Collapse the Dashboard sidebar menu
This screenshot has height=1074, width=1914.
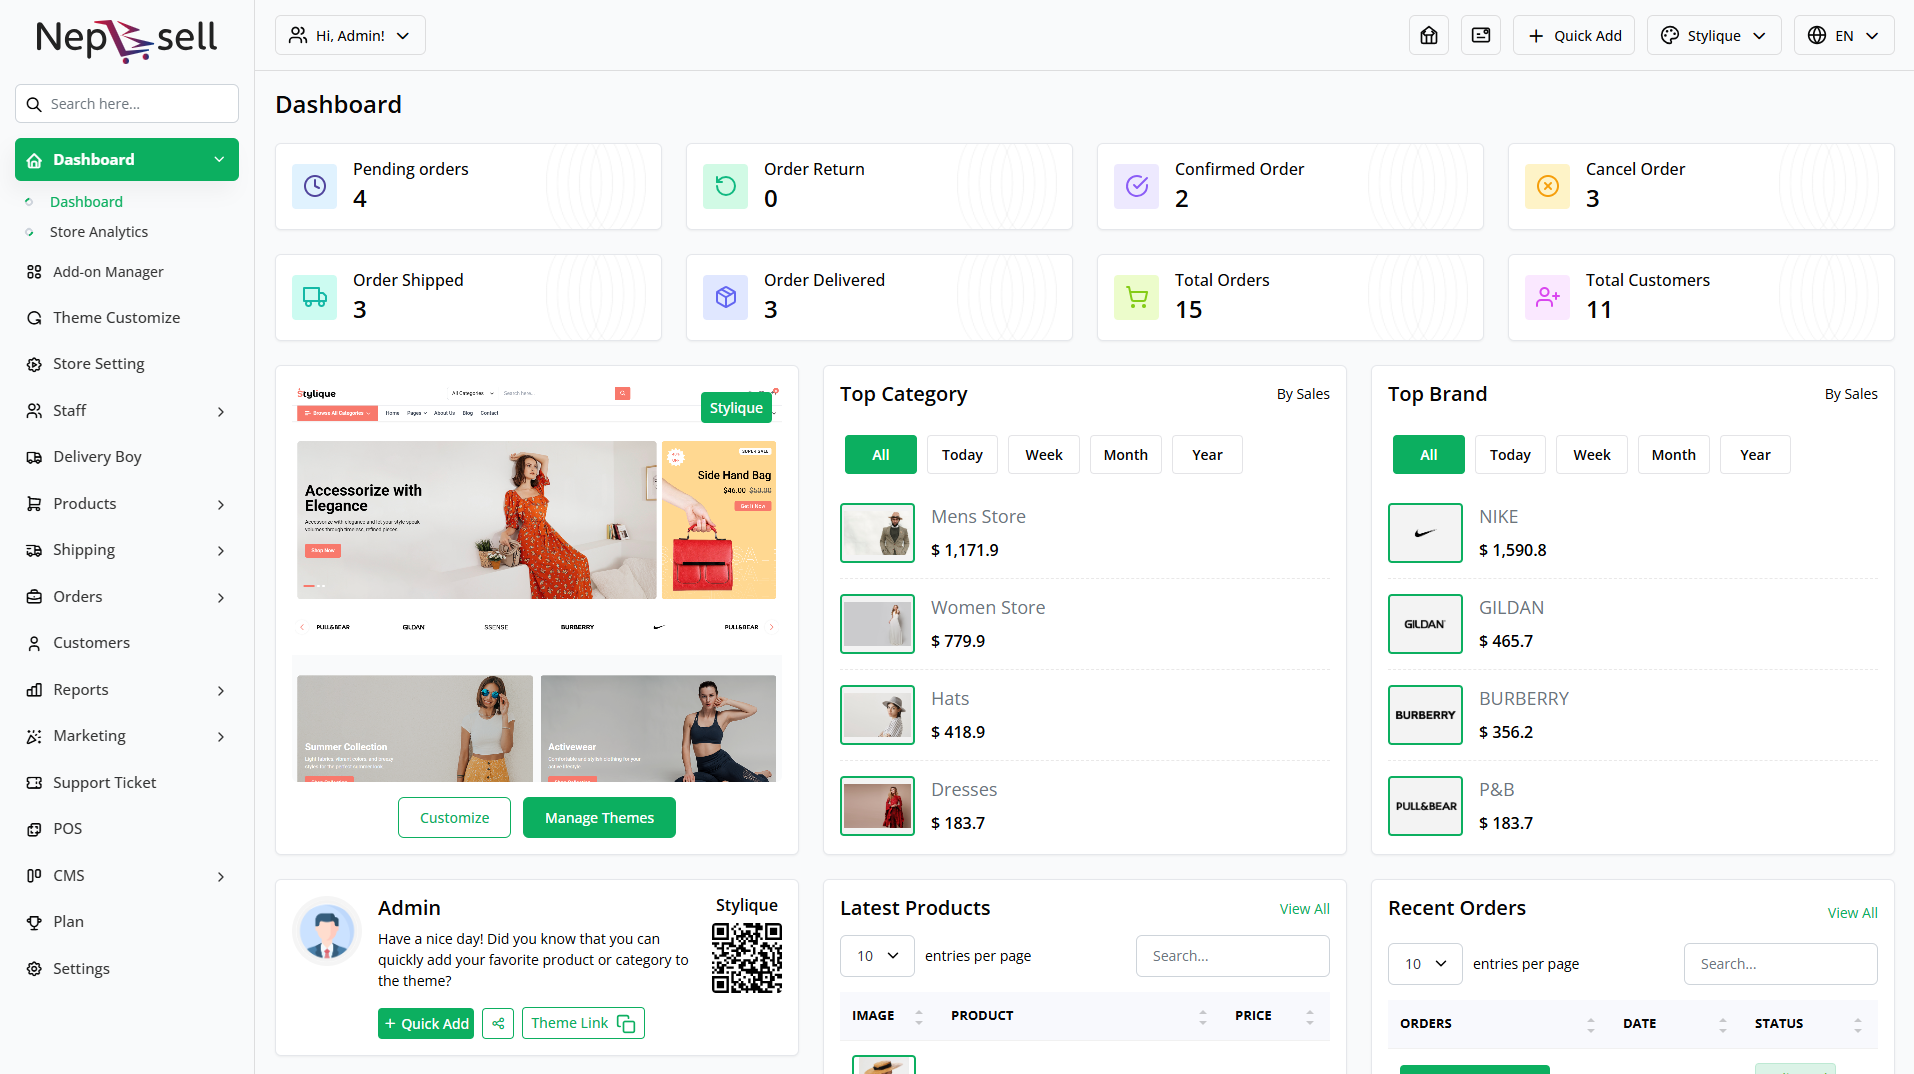127,160
